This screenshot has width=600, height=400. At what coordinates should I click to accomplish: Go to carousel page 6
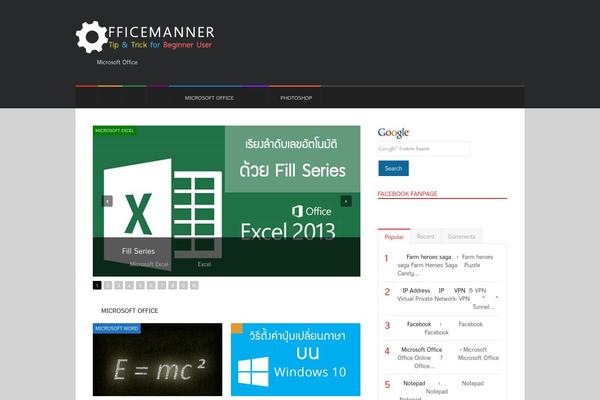(x=151, y=285)
